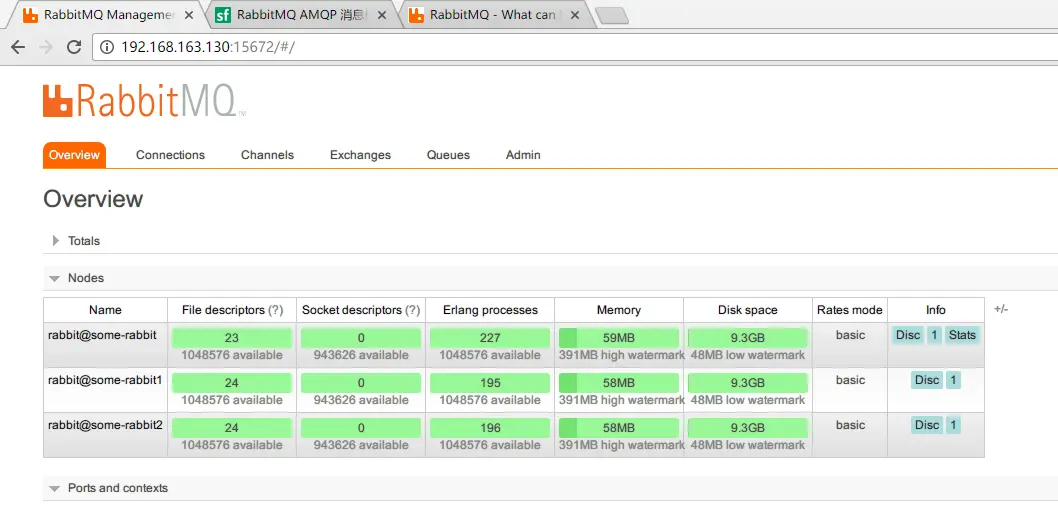Image resolution: width=1058 pixels, height=516 pixels.
Task: Click the 1 badge in rabbit@some-rabbit row
Action: (934, 335)
